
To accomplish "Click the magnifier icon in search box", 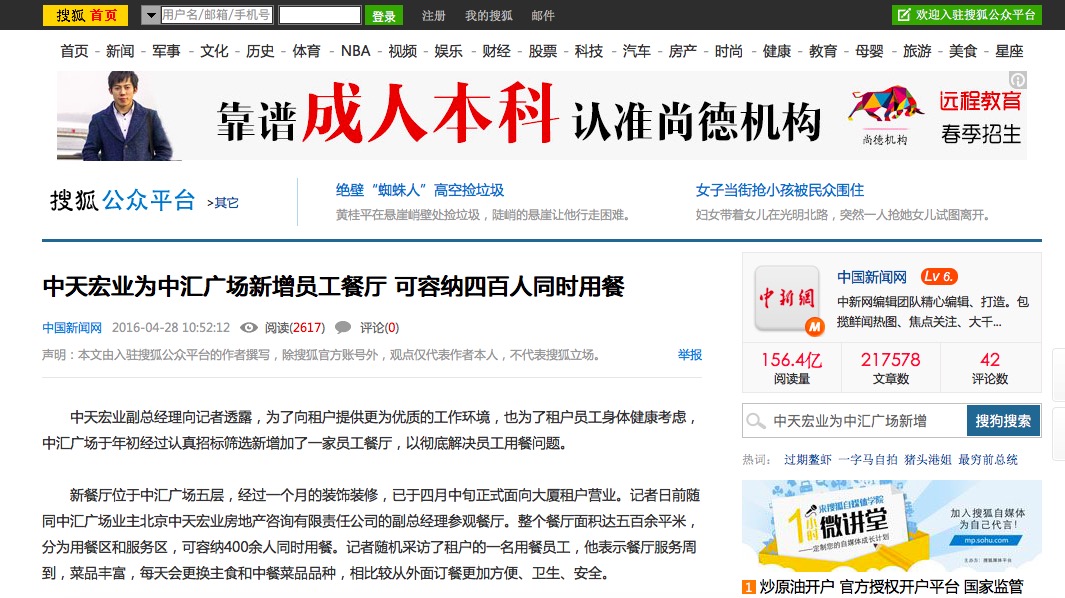I will point(757,421).
